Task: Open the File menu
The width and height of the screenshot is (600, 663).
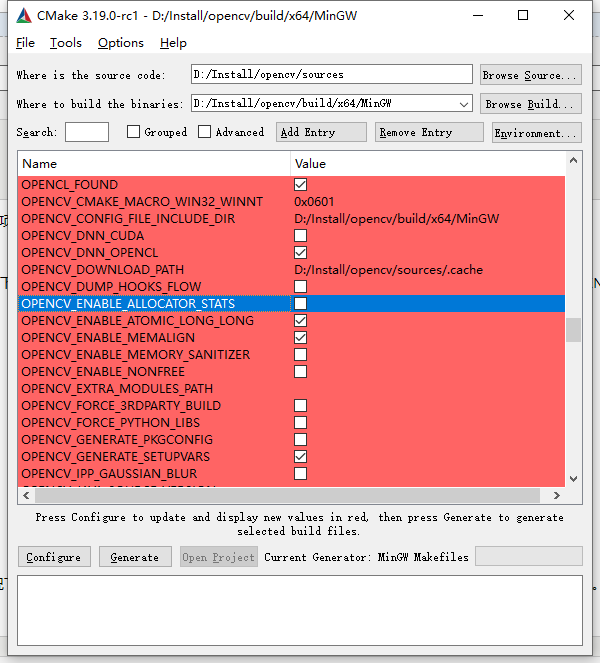Action: coord(25,43)
